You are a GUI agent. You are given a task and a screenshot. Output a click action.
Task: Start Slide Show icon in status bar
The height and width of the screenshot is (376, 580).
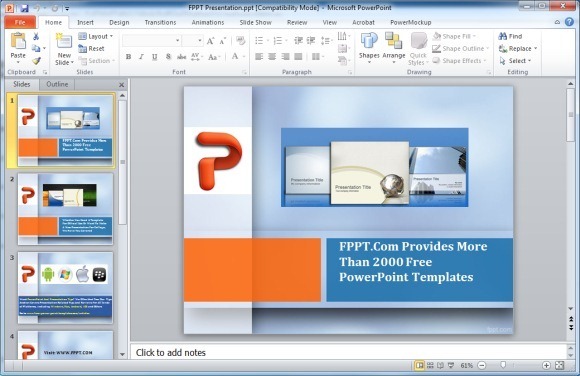[451, 366]
